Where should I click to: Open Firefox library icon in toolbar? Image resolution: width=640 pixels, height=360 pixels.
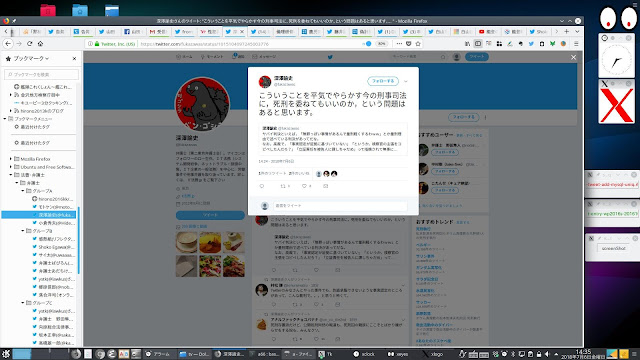coord(467,44)
